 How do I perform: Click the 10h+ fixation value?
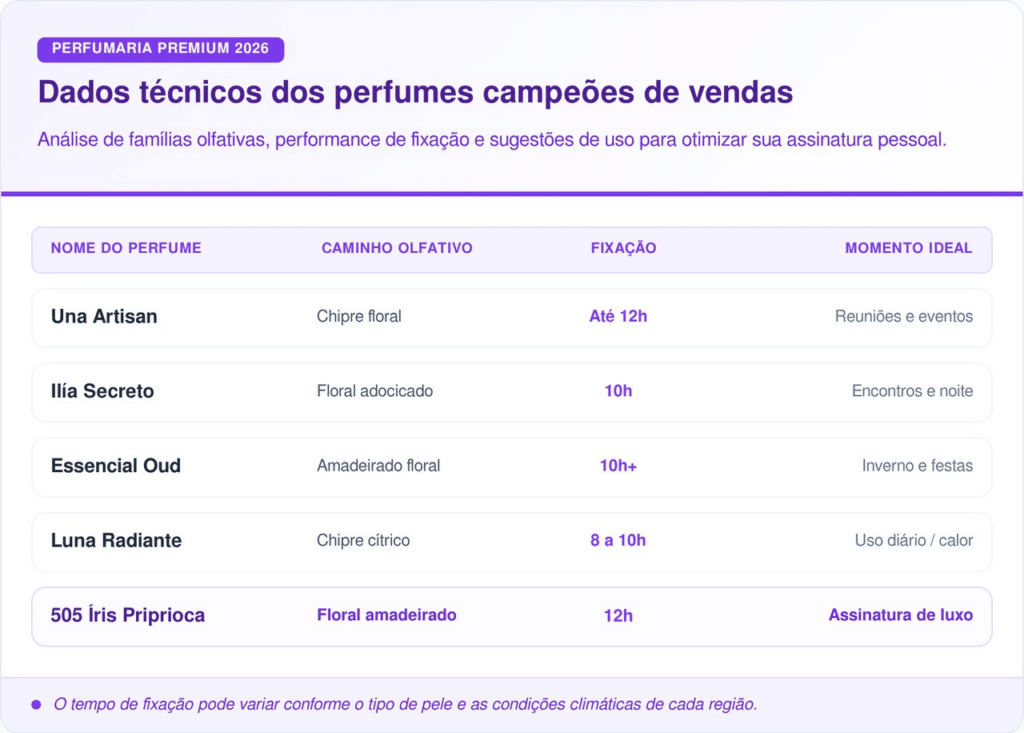[x=618, y=466]
